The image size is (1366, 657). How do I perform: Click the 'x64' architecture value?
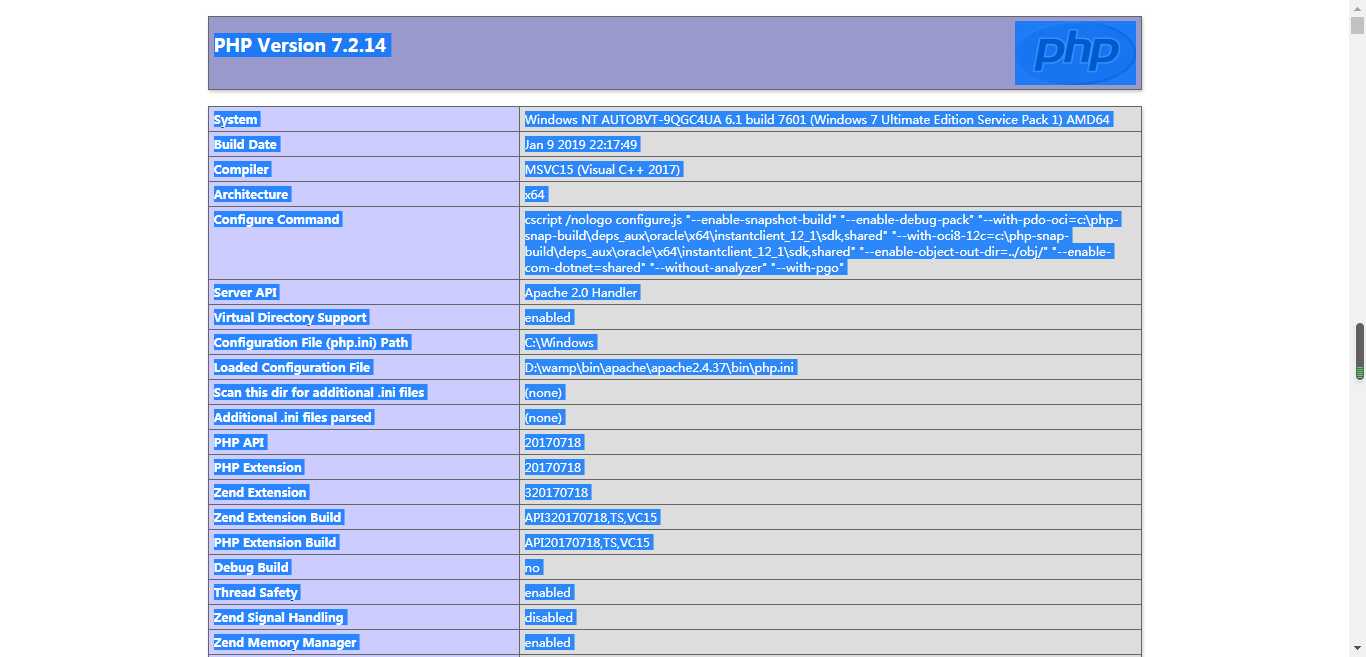coord(536,194)
